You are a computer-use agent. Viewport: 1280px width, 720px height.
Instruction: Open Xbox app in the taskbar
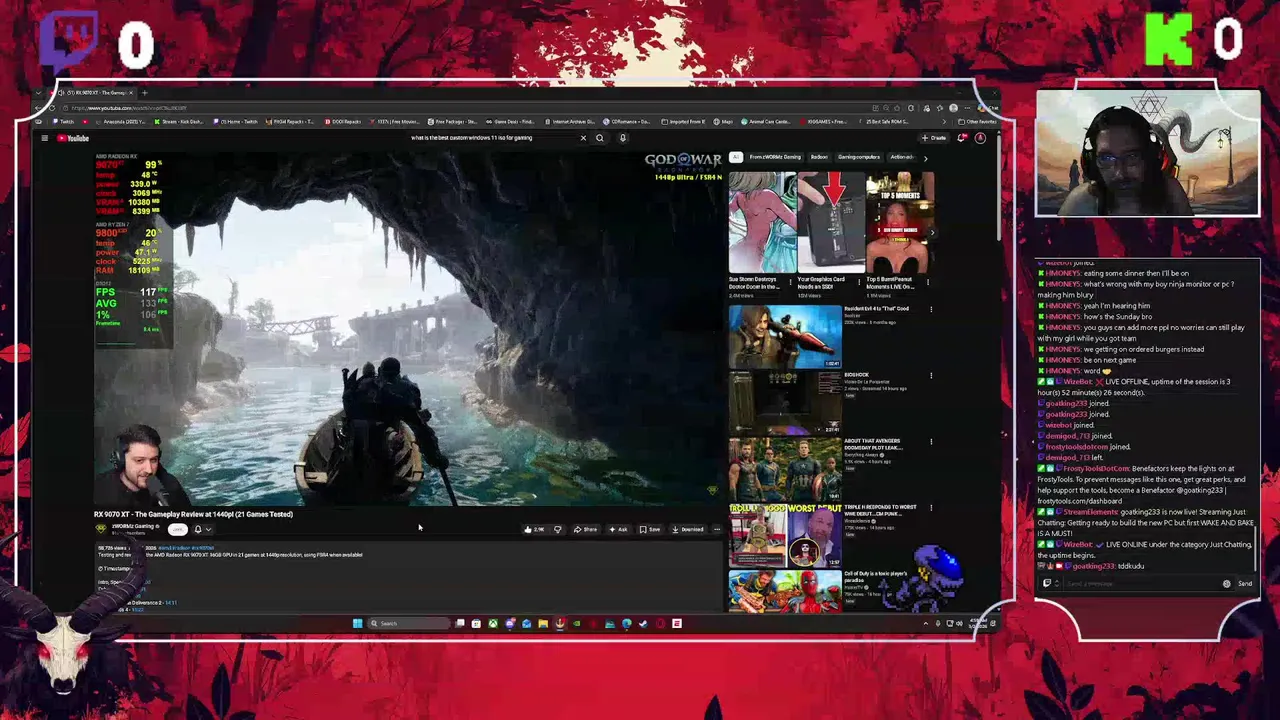tap(493, 623)
